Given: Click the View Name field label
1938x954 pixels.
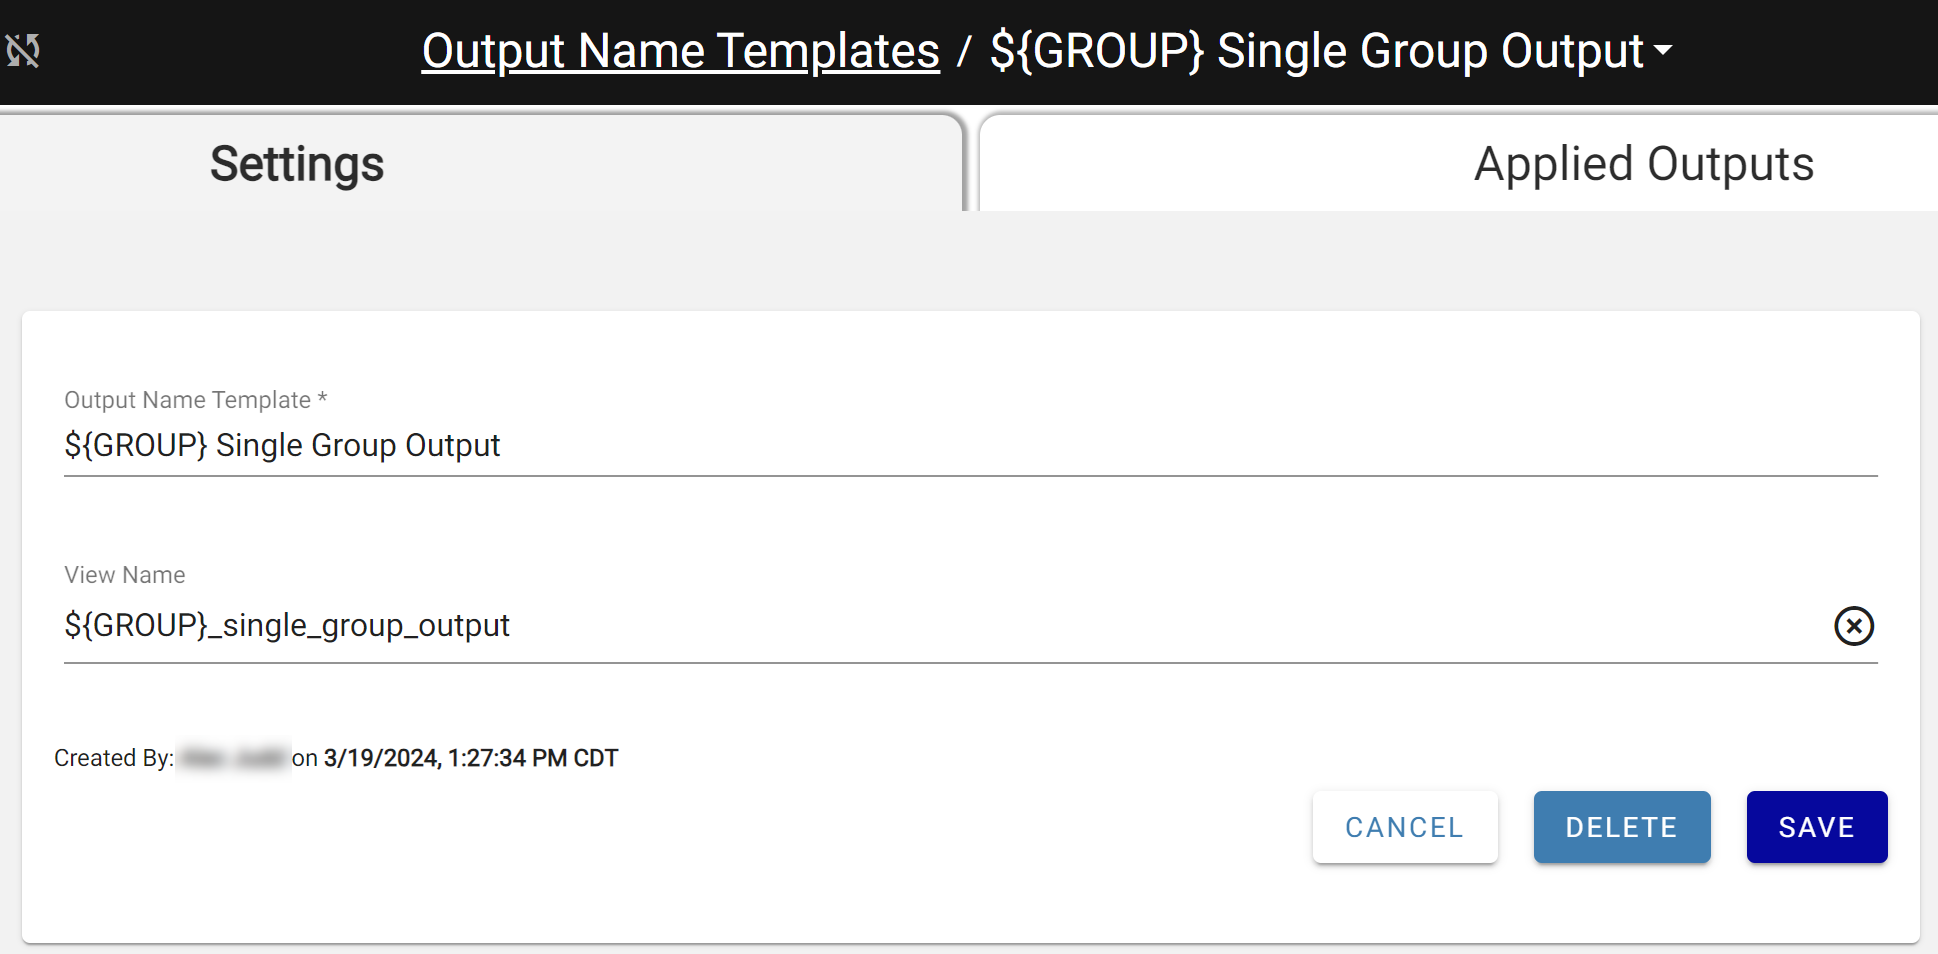Looking at the screenshot, I should point(125,575).
